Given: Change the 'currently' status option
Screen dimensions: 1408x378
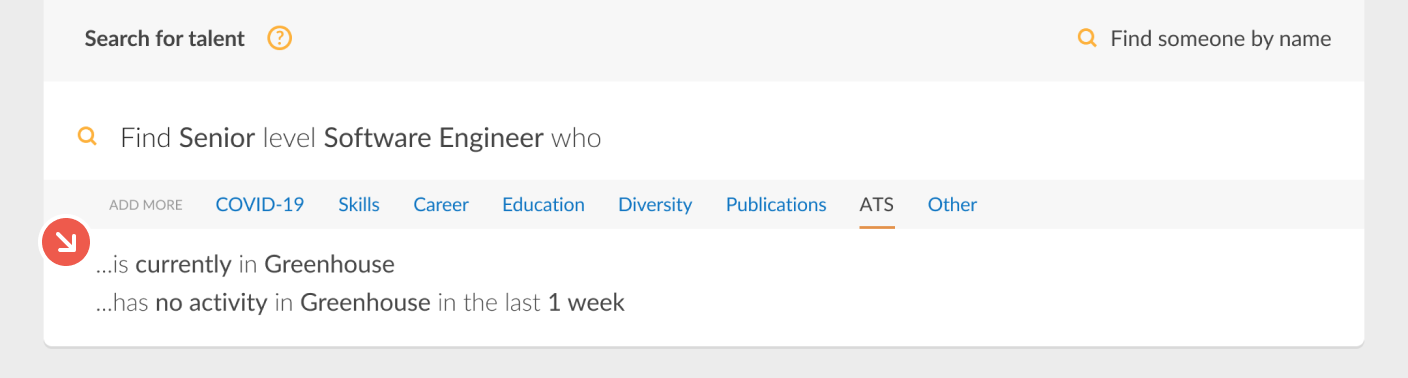Looking at the screenshot, I should (x=183, y=265).
